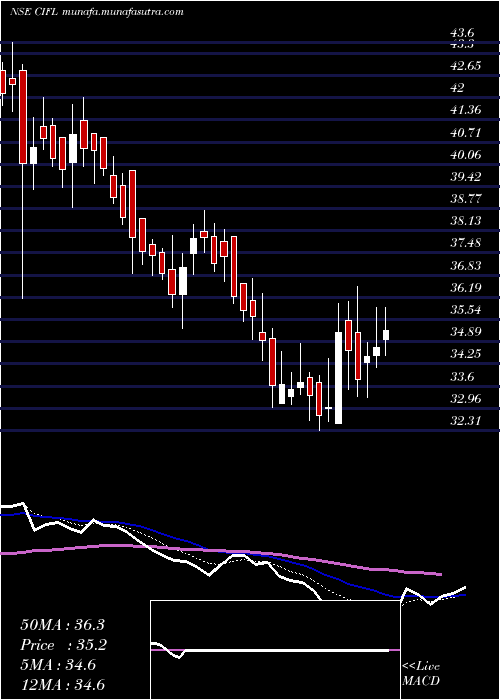Select the 32.96 price axis label
Image resolution: width=500 pixels, height=700 pixels.
tap(466, 398)
